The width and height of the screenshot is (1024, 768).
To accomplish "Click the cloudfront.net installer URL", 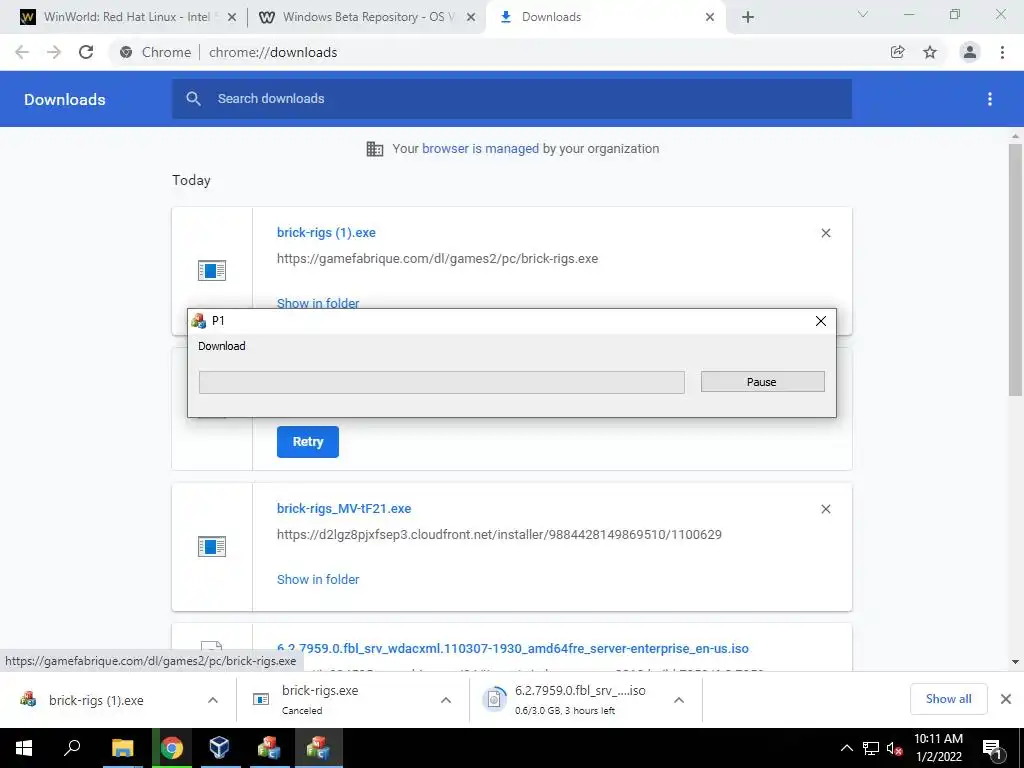I will 499,534.
